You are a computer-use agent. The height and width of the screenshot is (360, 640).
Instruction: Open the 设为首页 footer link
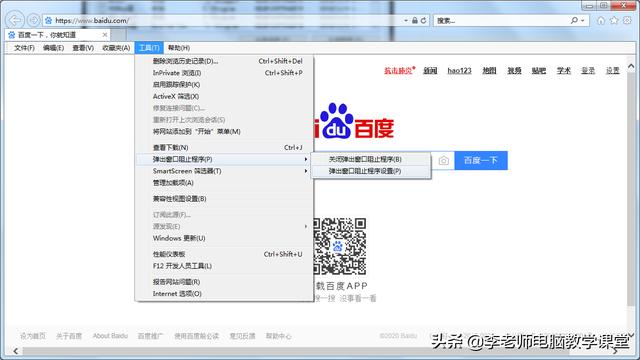click(x=33, y=336)
